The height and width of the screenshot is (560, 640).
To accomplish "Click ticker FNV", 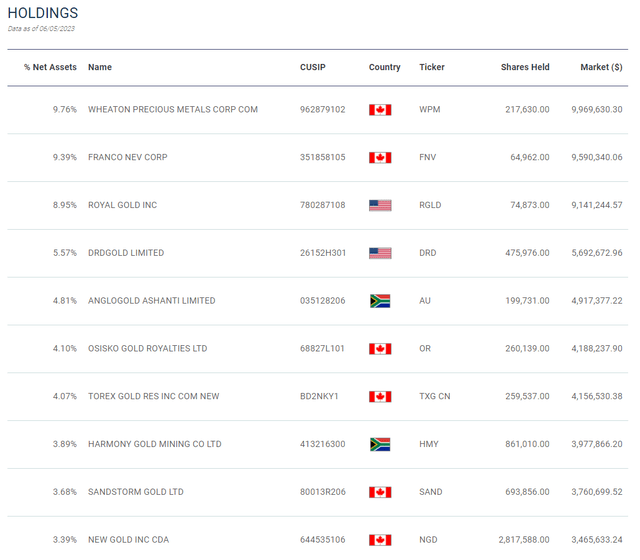I will [x=428, y=157].
